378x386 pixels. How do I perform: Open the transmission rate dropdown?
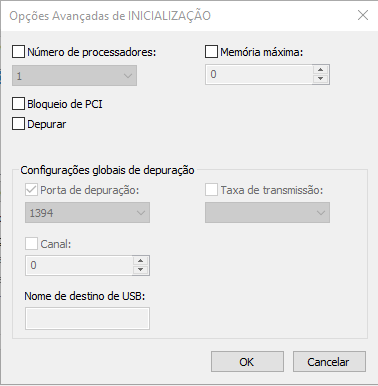click(267, 212)
